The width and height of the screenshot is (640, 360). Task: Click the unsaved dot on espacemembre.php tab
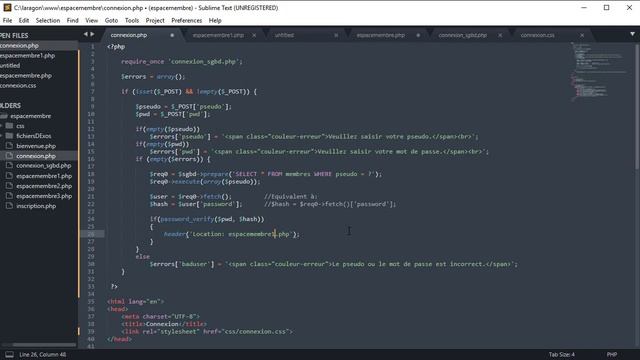[x=418, y=35]
